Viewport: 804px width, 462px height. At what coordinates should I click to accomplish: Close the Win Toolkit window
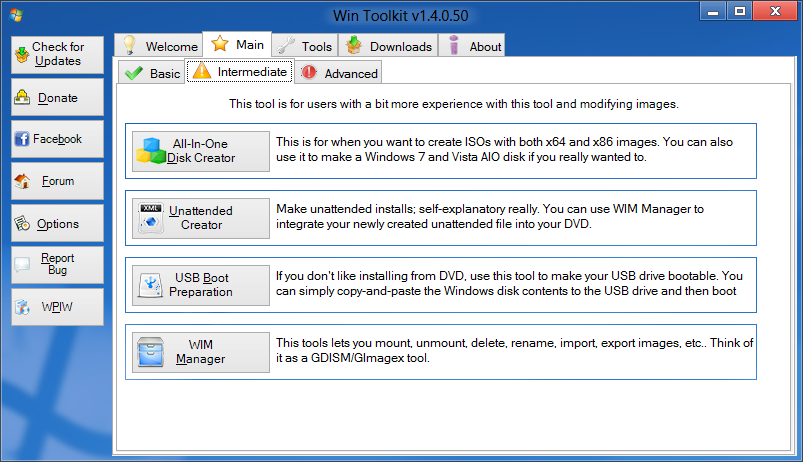click(x=775, y=11)
